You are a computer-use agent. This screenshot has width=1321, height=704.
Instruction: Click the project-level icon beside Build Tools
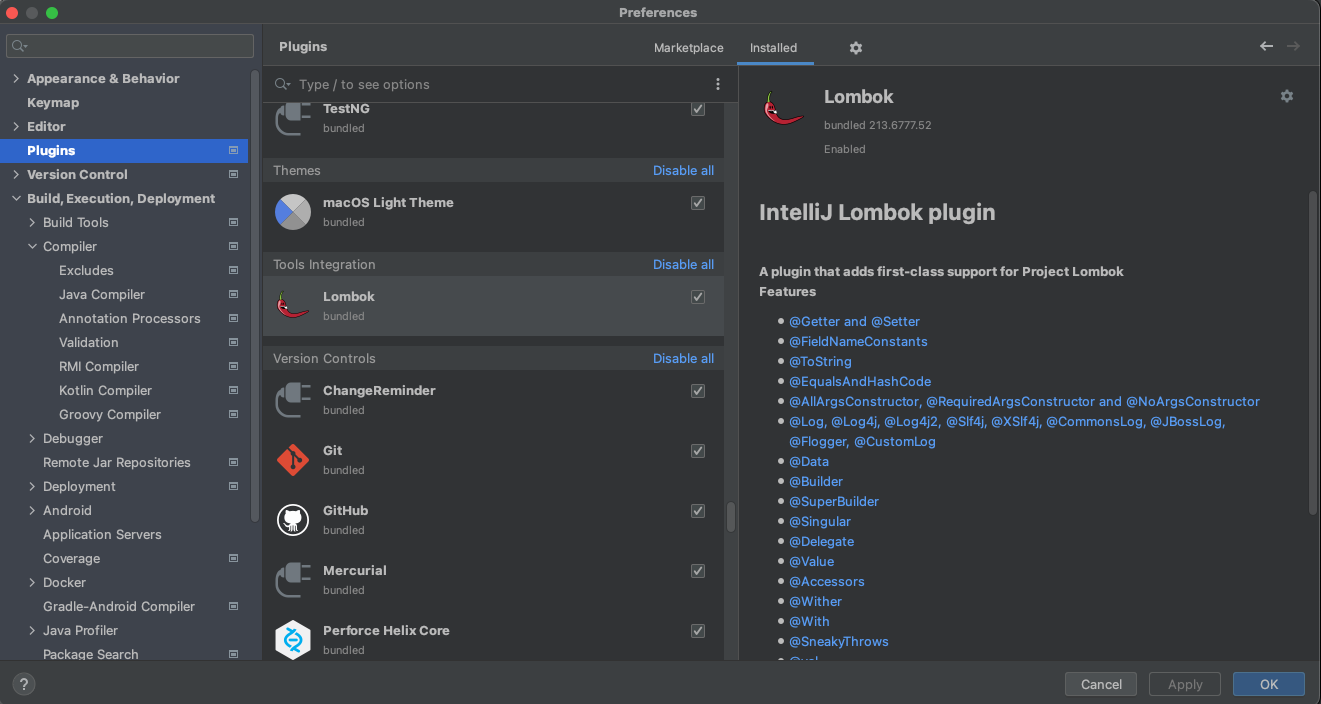[233, 222]
